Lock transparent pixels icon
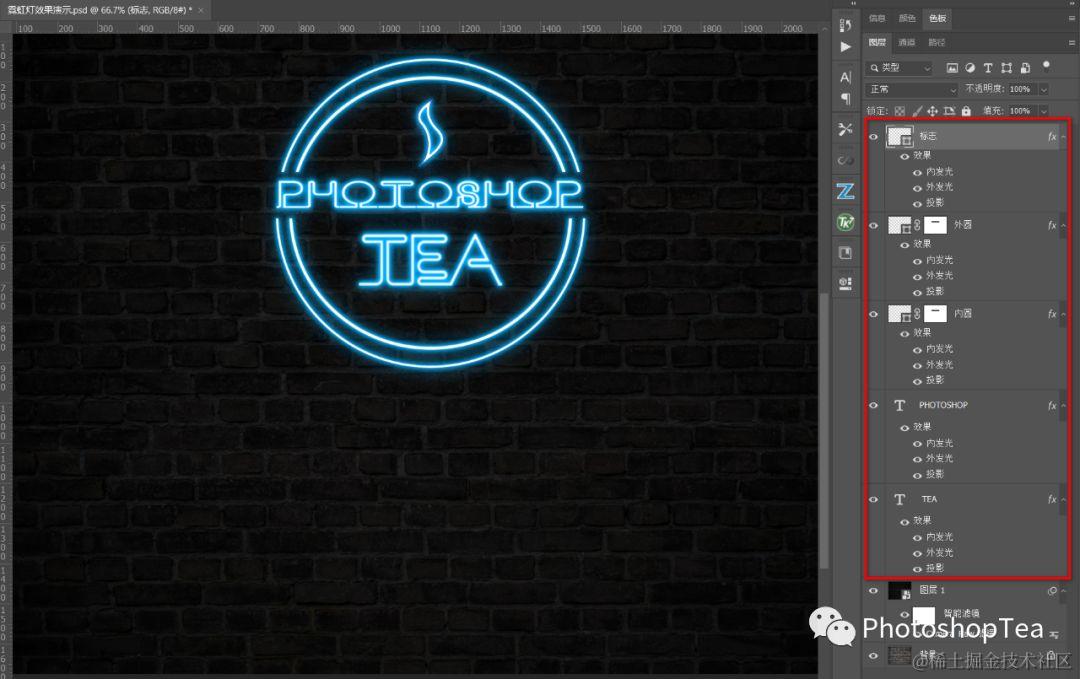 [900, 111]
